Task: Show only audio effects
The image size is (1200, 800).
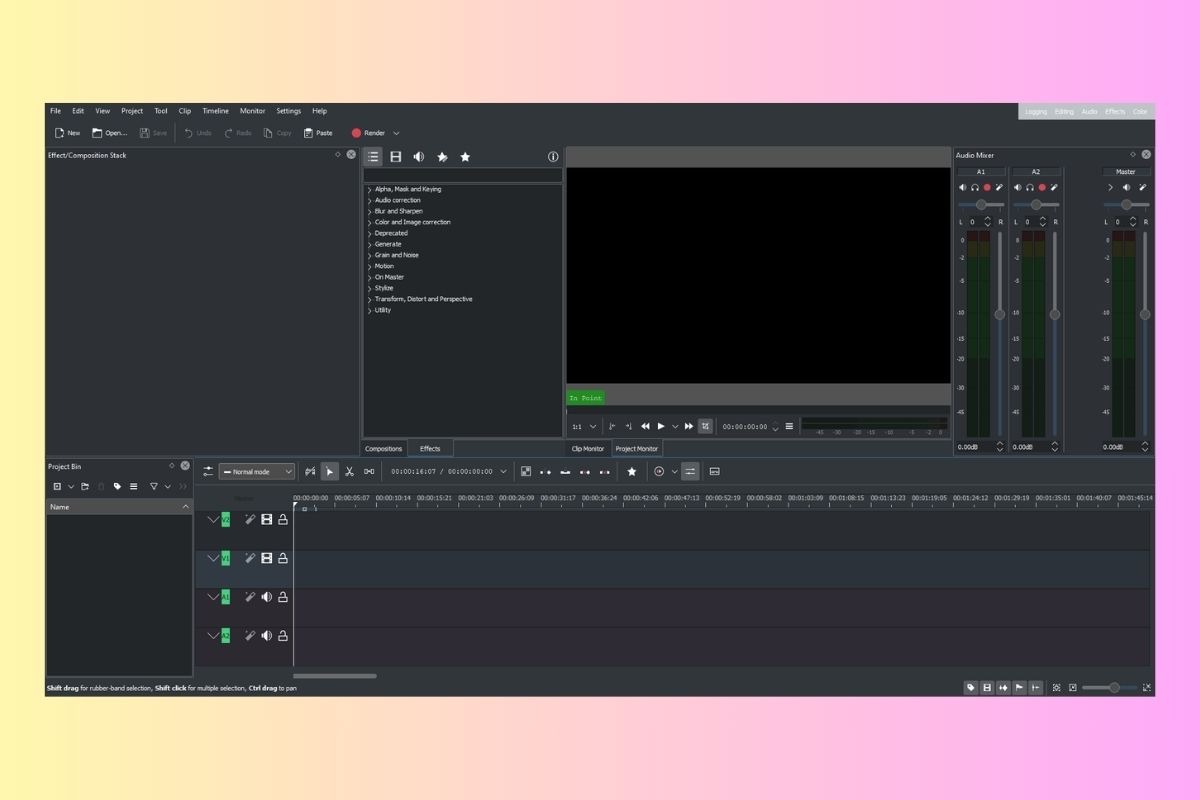Action: tap(419, 157)
